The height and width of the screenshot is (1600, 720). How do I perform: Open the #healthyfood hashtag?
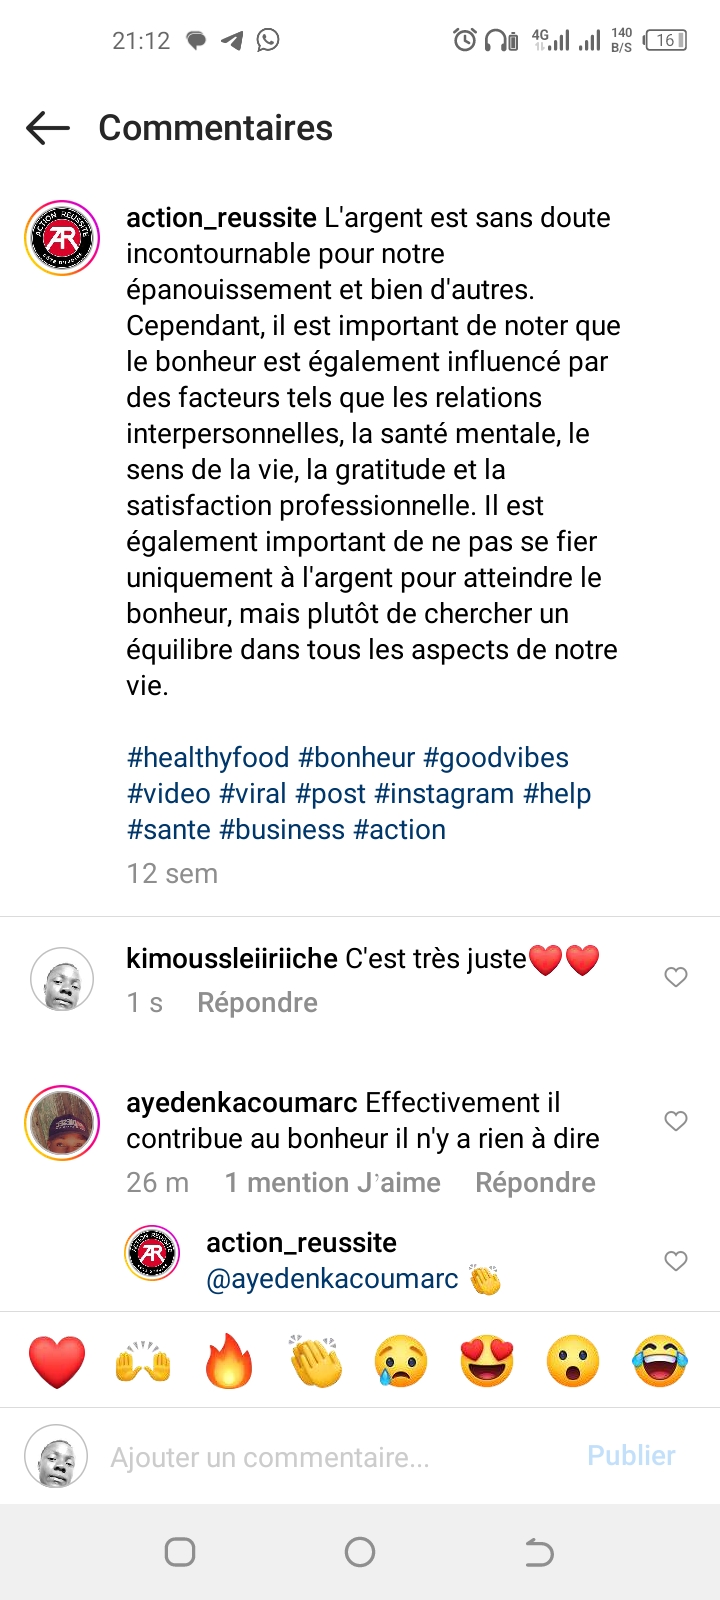tap(208, 758)
